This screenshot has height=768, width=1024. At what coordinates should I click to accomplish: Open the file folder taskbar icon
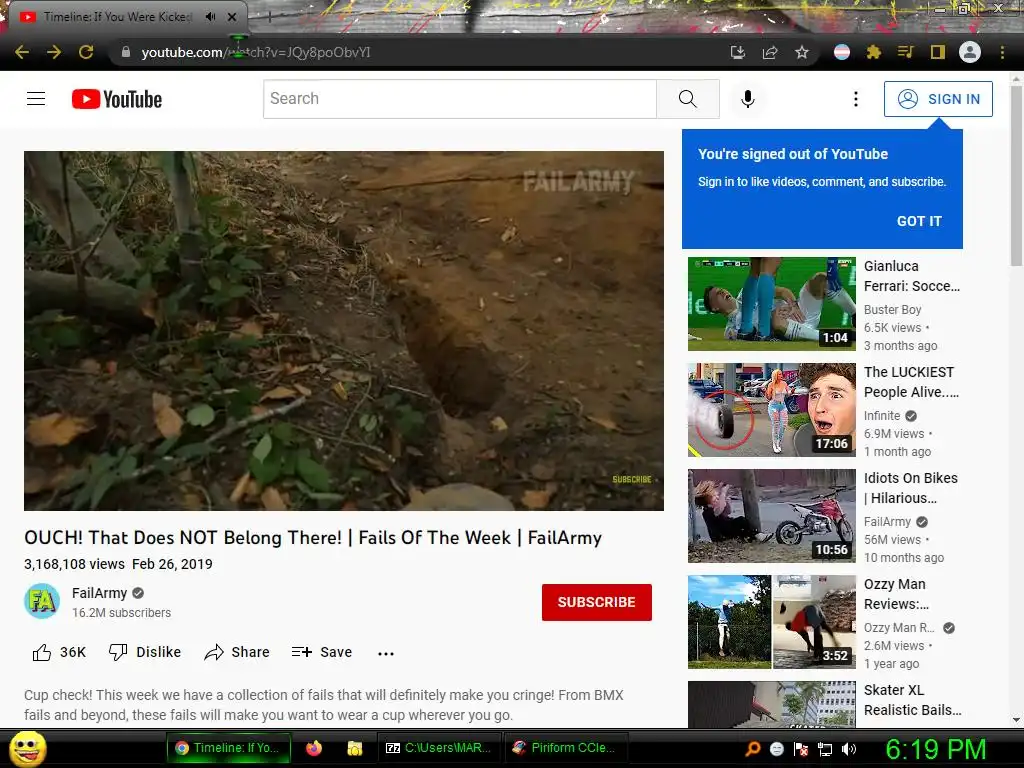click(355, 748)
